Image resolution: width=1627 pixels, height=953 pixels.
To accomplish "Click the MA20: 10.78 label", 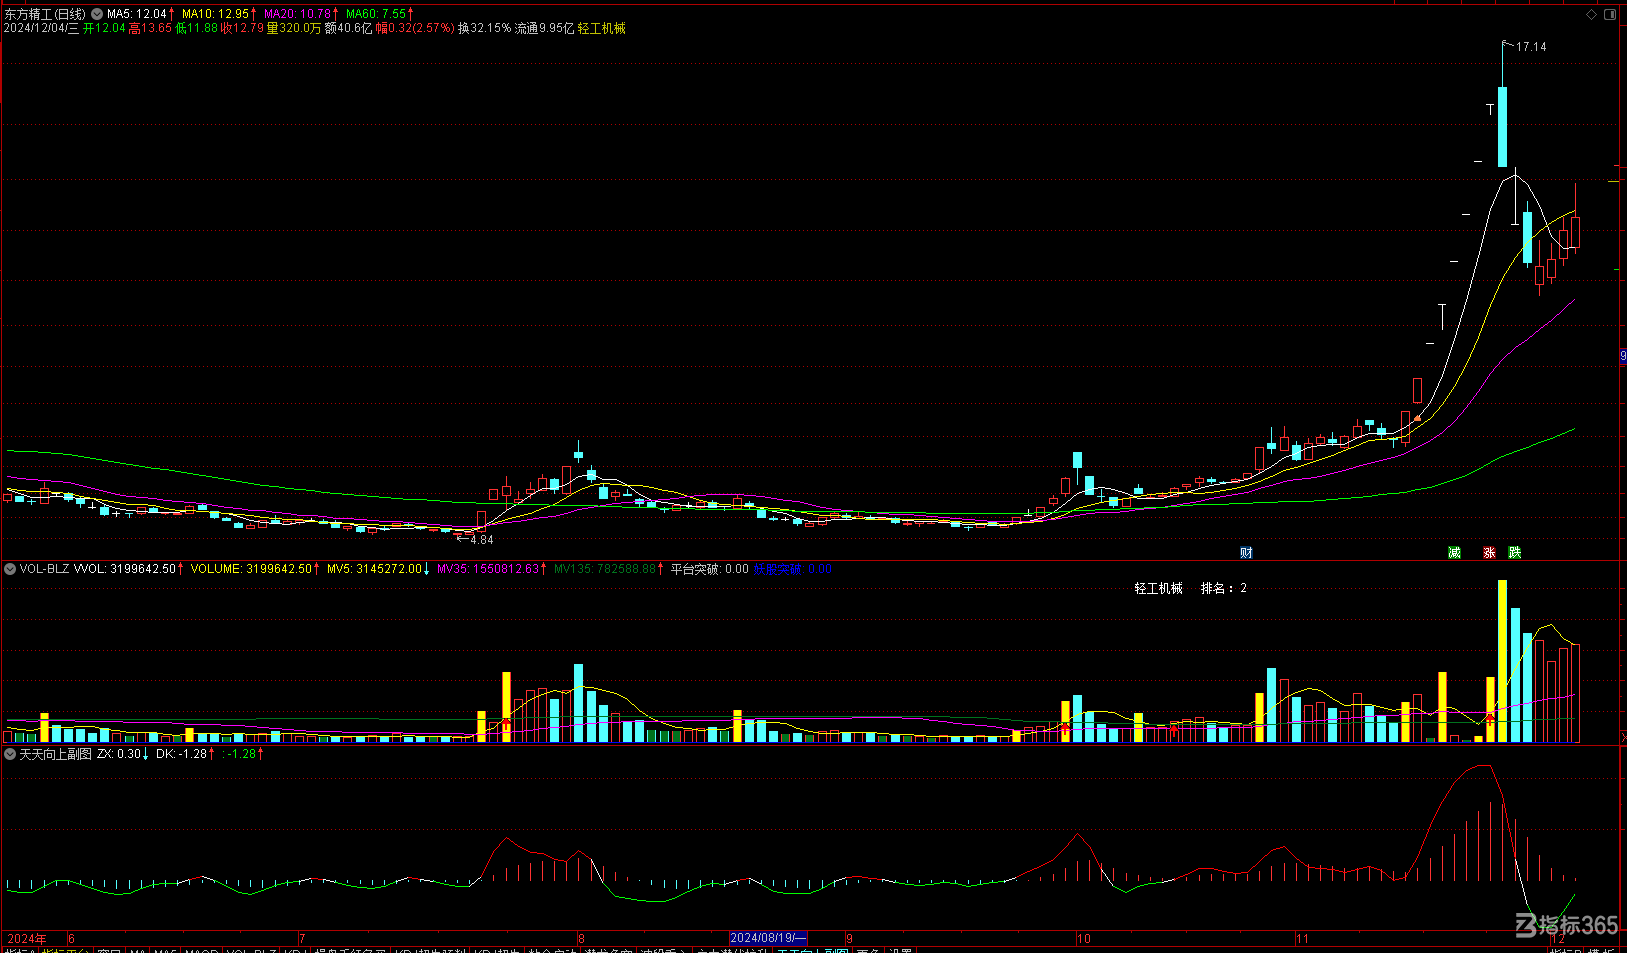I will [300, 14].
